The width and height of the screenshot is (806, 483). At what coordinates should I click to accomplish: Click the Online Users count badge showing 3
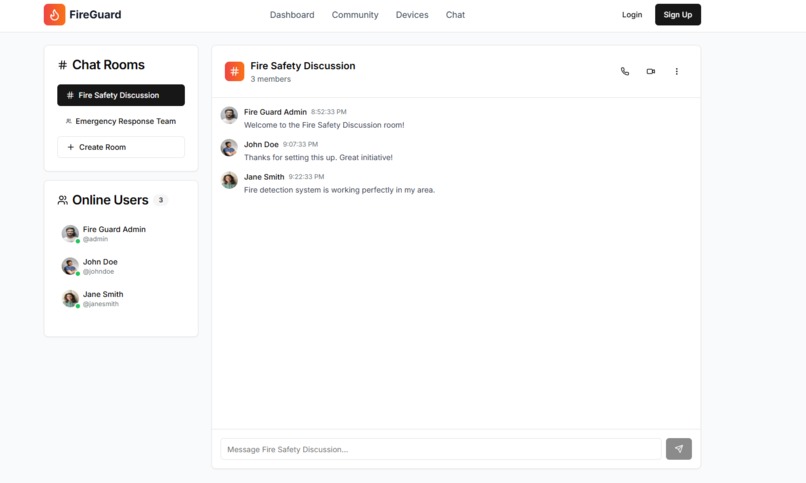pyautogui.click(x=160, y=200)
